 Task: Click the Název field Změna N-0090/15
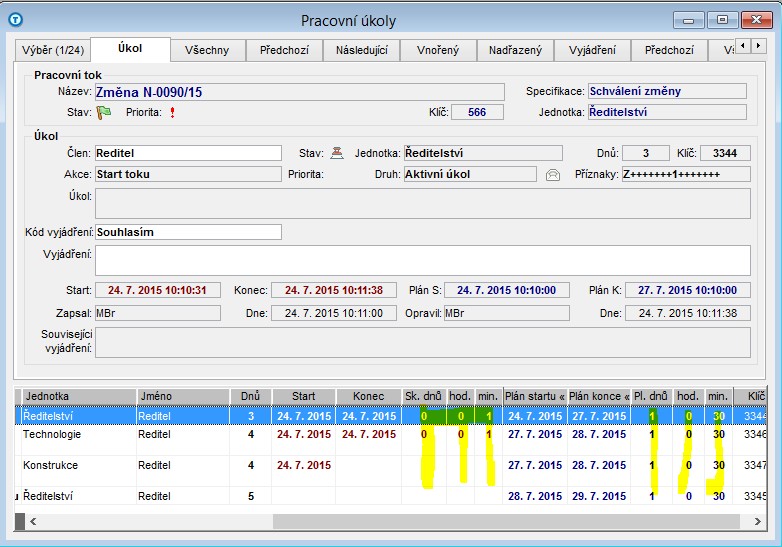300,92
